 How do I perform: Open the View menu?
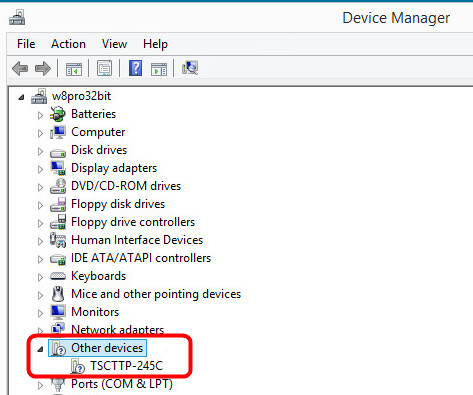tap(114, 44)
